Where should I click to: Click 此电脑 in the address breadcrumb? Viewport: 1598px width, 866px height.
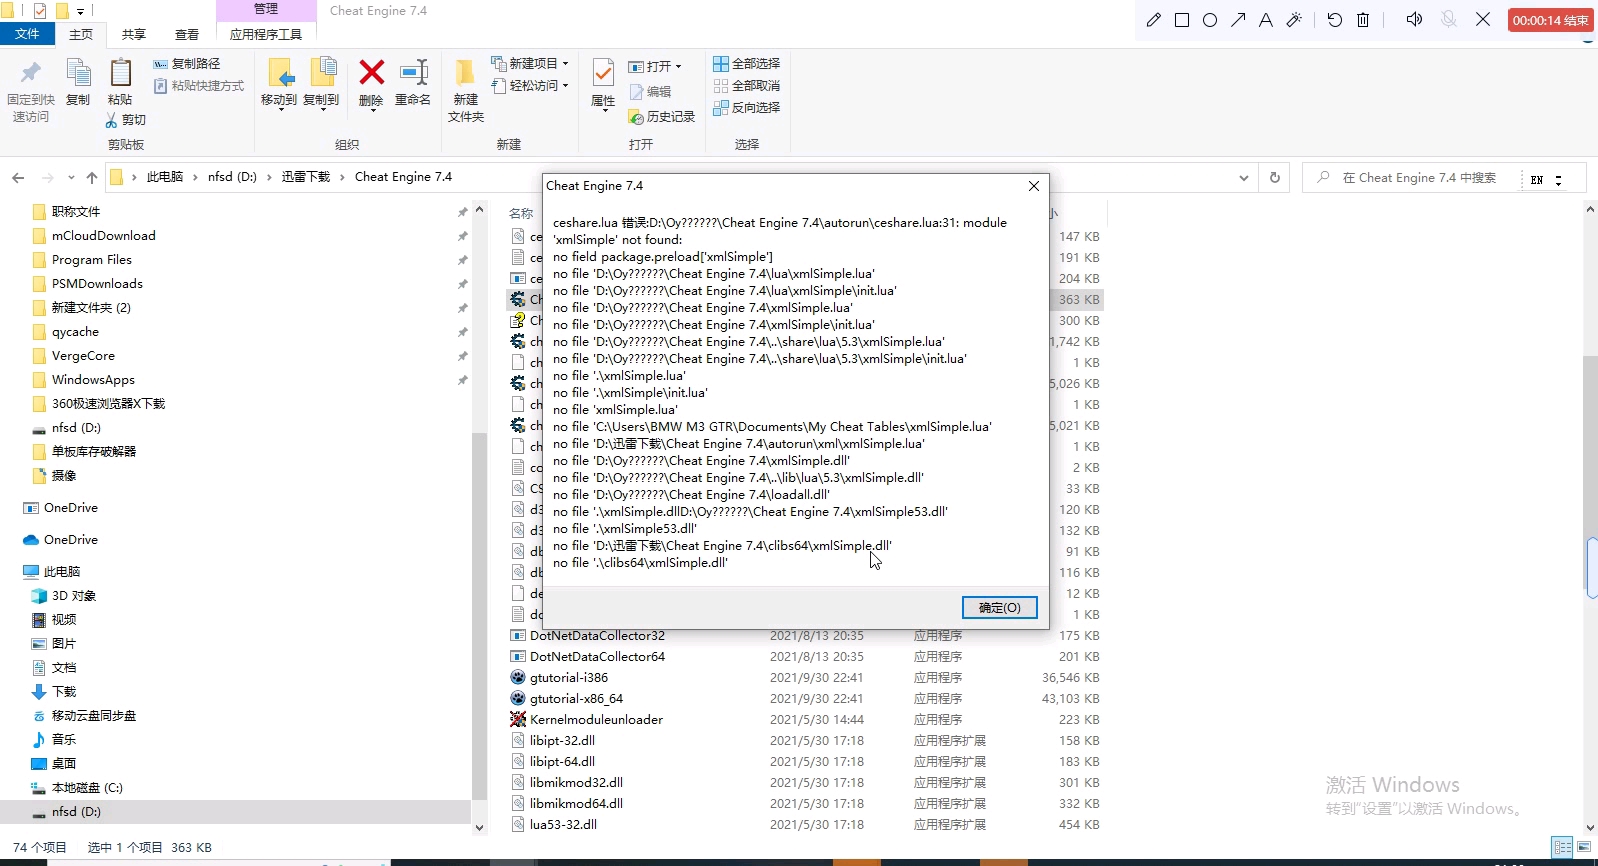165,177
